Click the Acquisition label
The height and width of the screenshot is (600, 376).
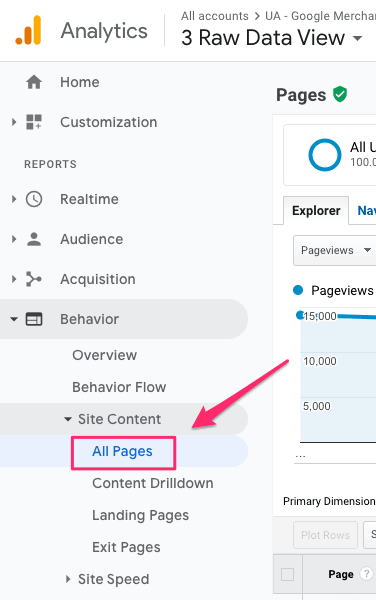pyautogui.click(x=98, y=279)
